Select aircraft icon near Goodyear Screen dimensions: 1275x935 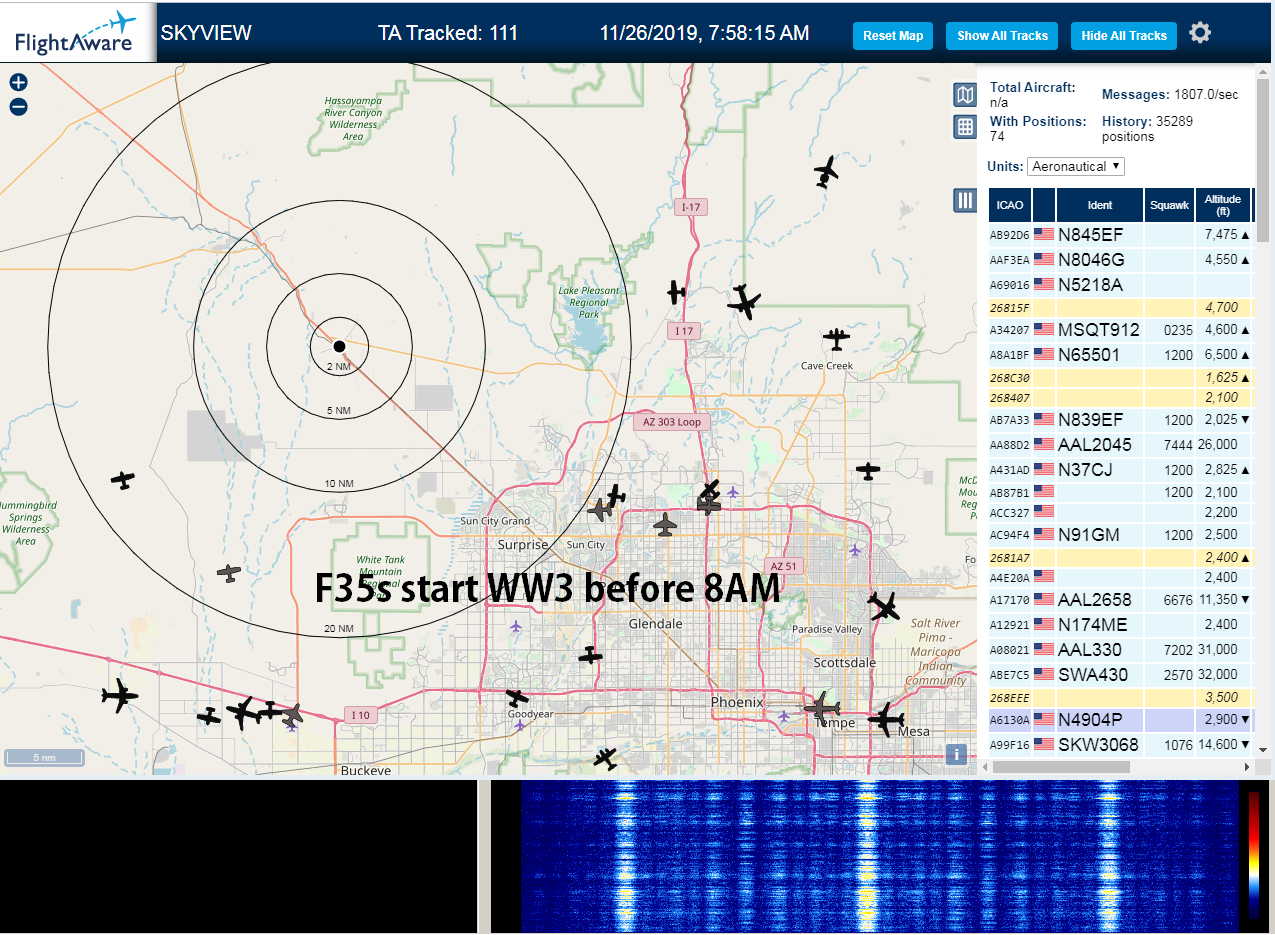click(517, 697)
